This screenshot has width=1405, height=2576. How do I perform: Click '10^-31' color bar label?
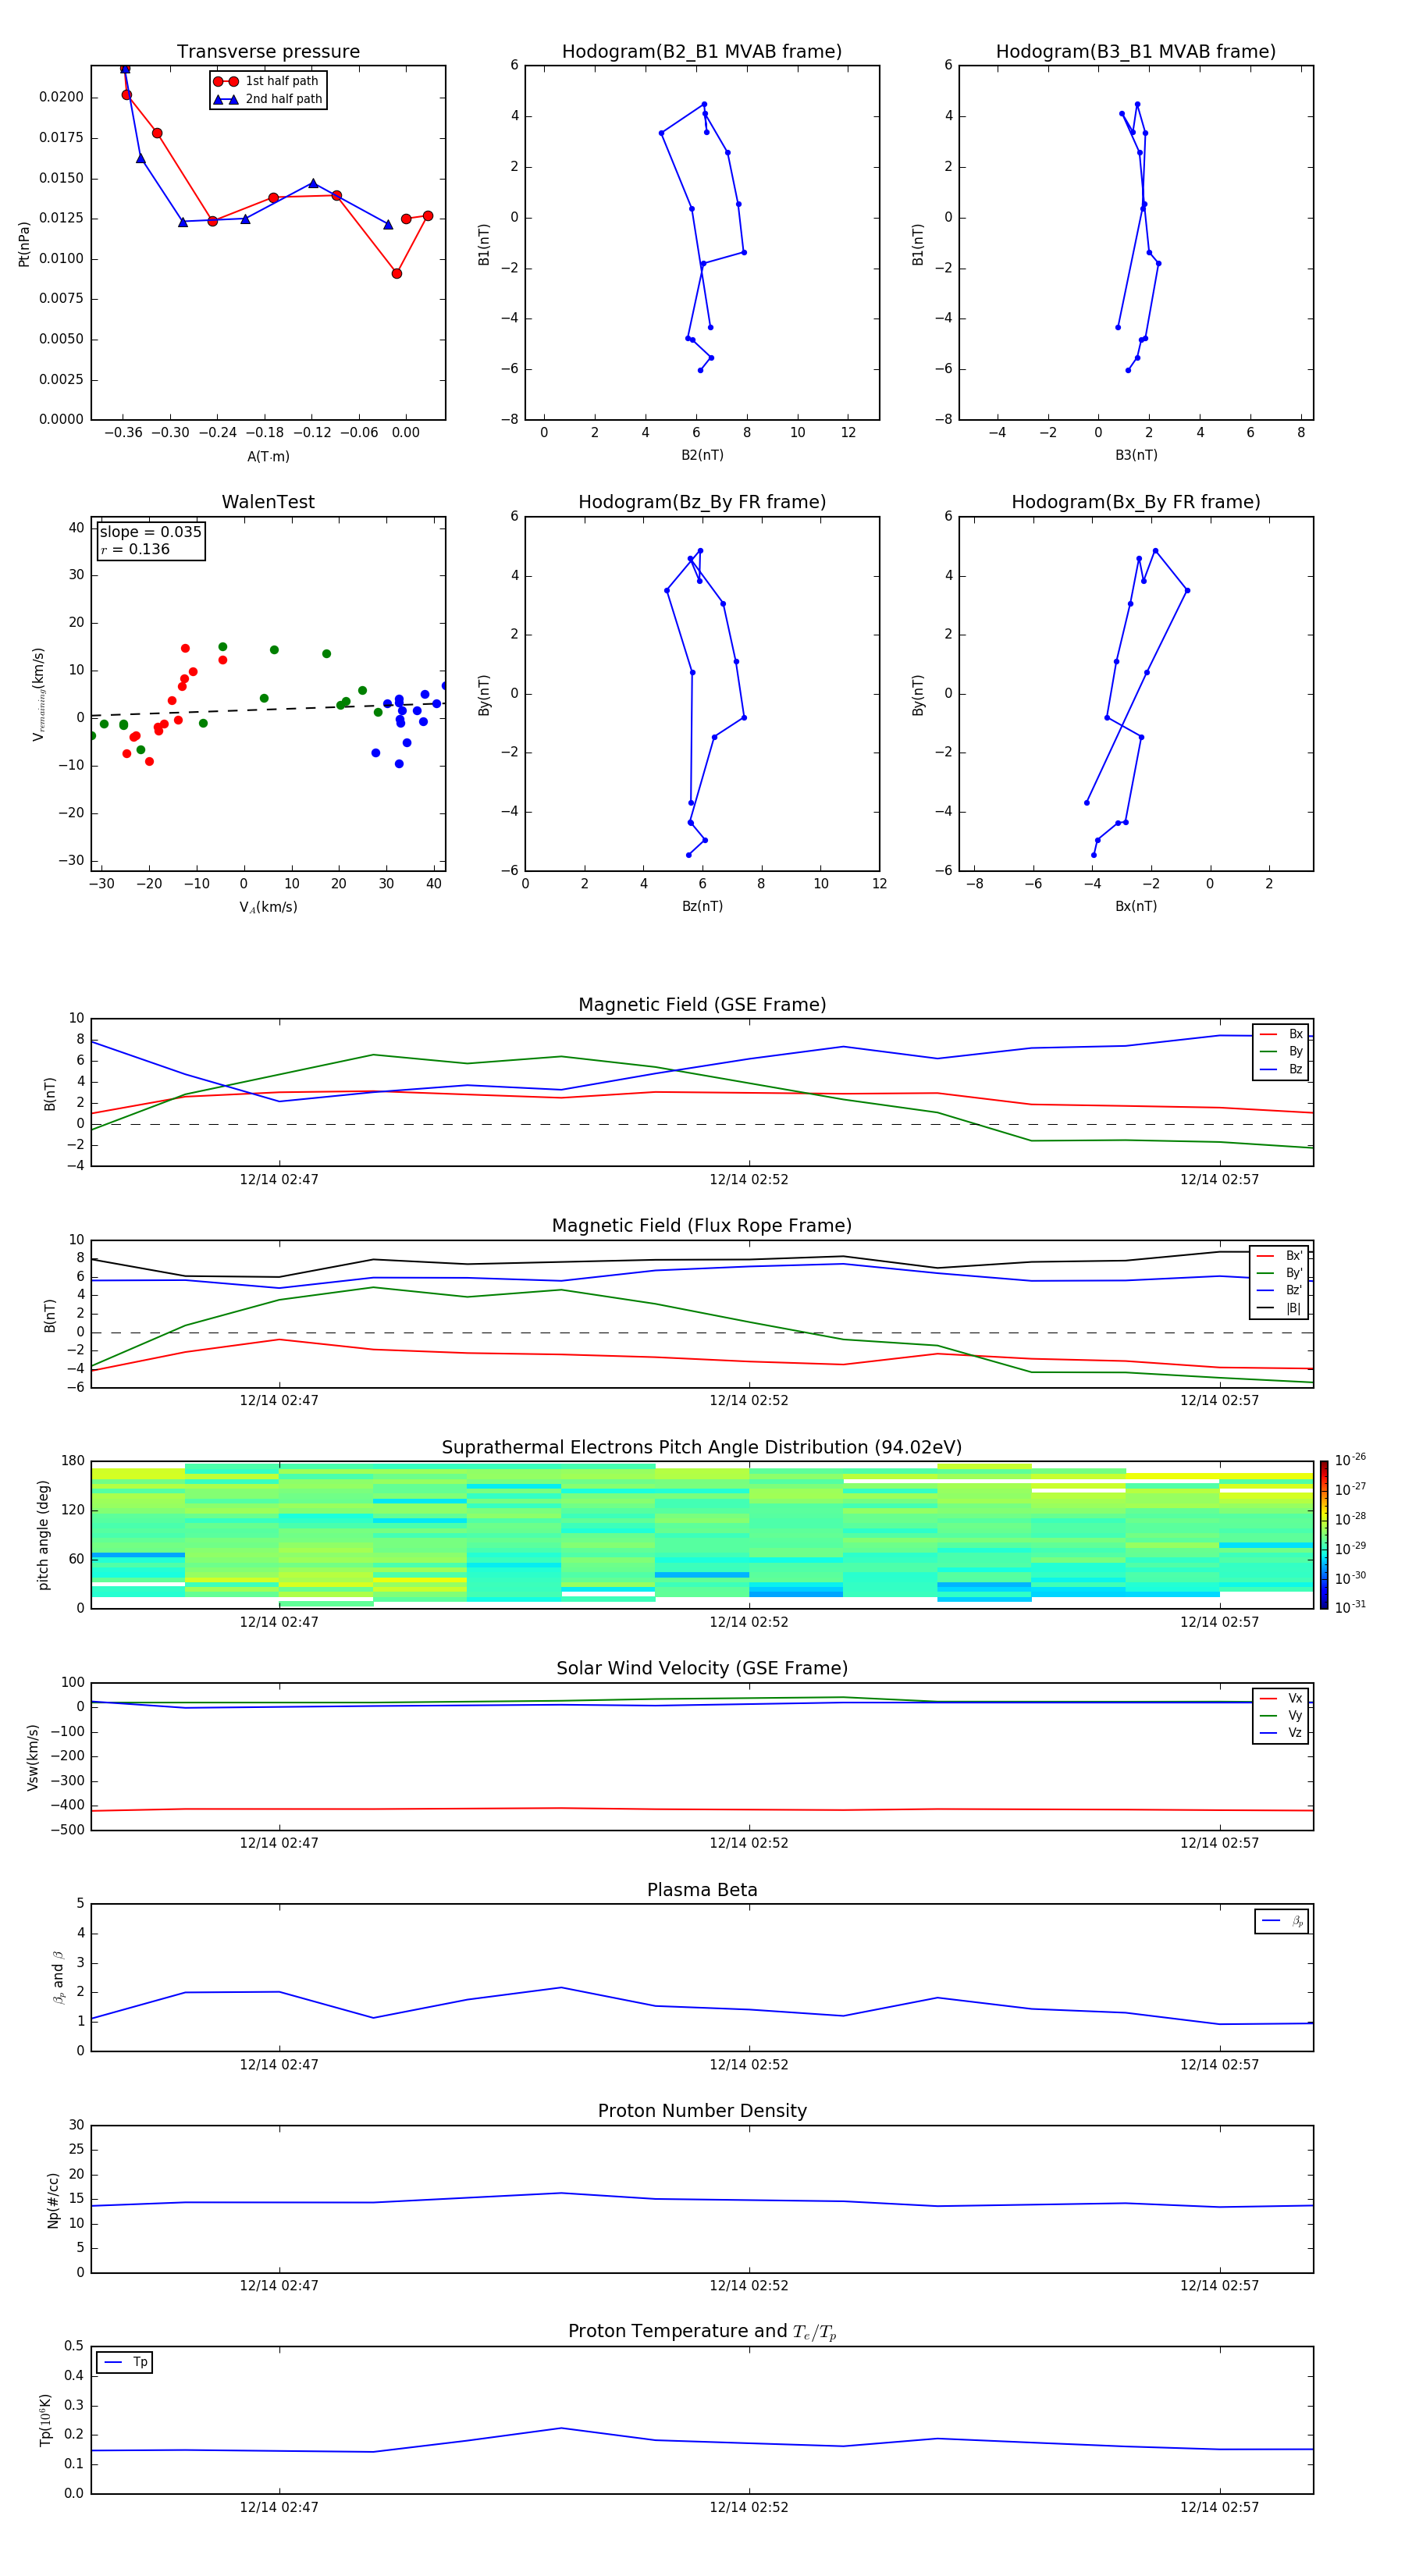coord(1350,1607)
